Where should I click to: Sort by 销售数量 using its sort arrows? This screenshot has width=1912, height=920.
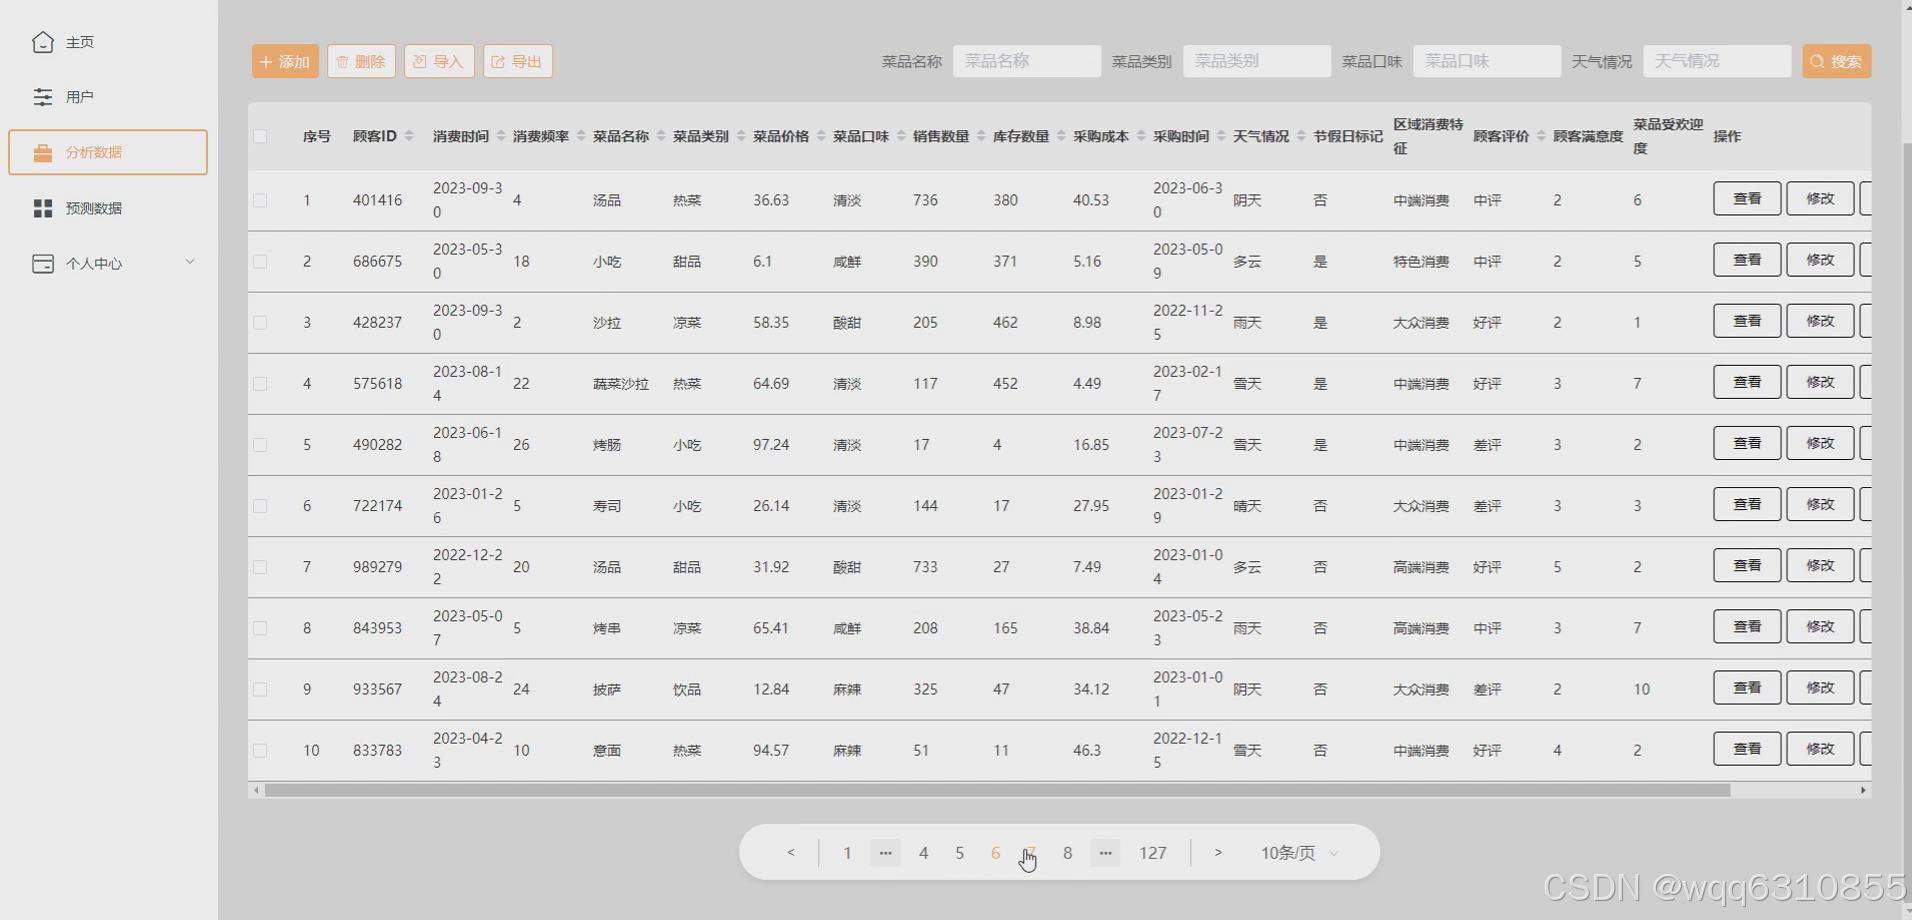click(x=981, y=136)
